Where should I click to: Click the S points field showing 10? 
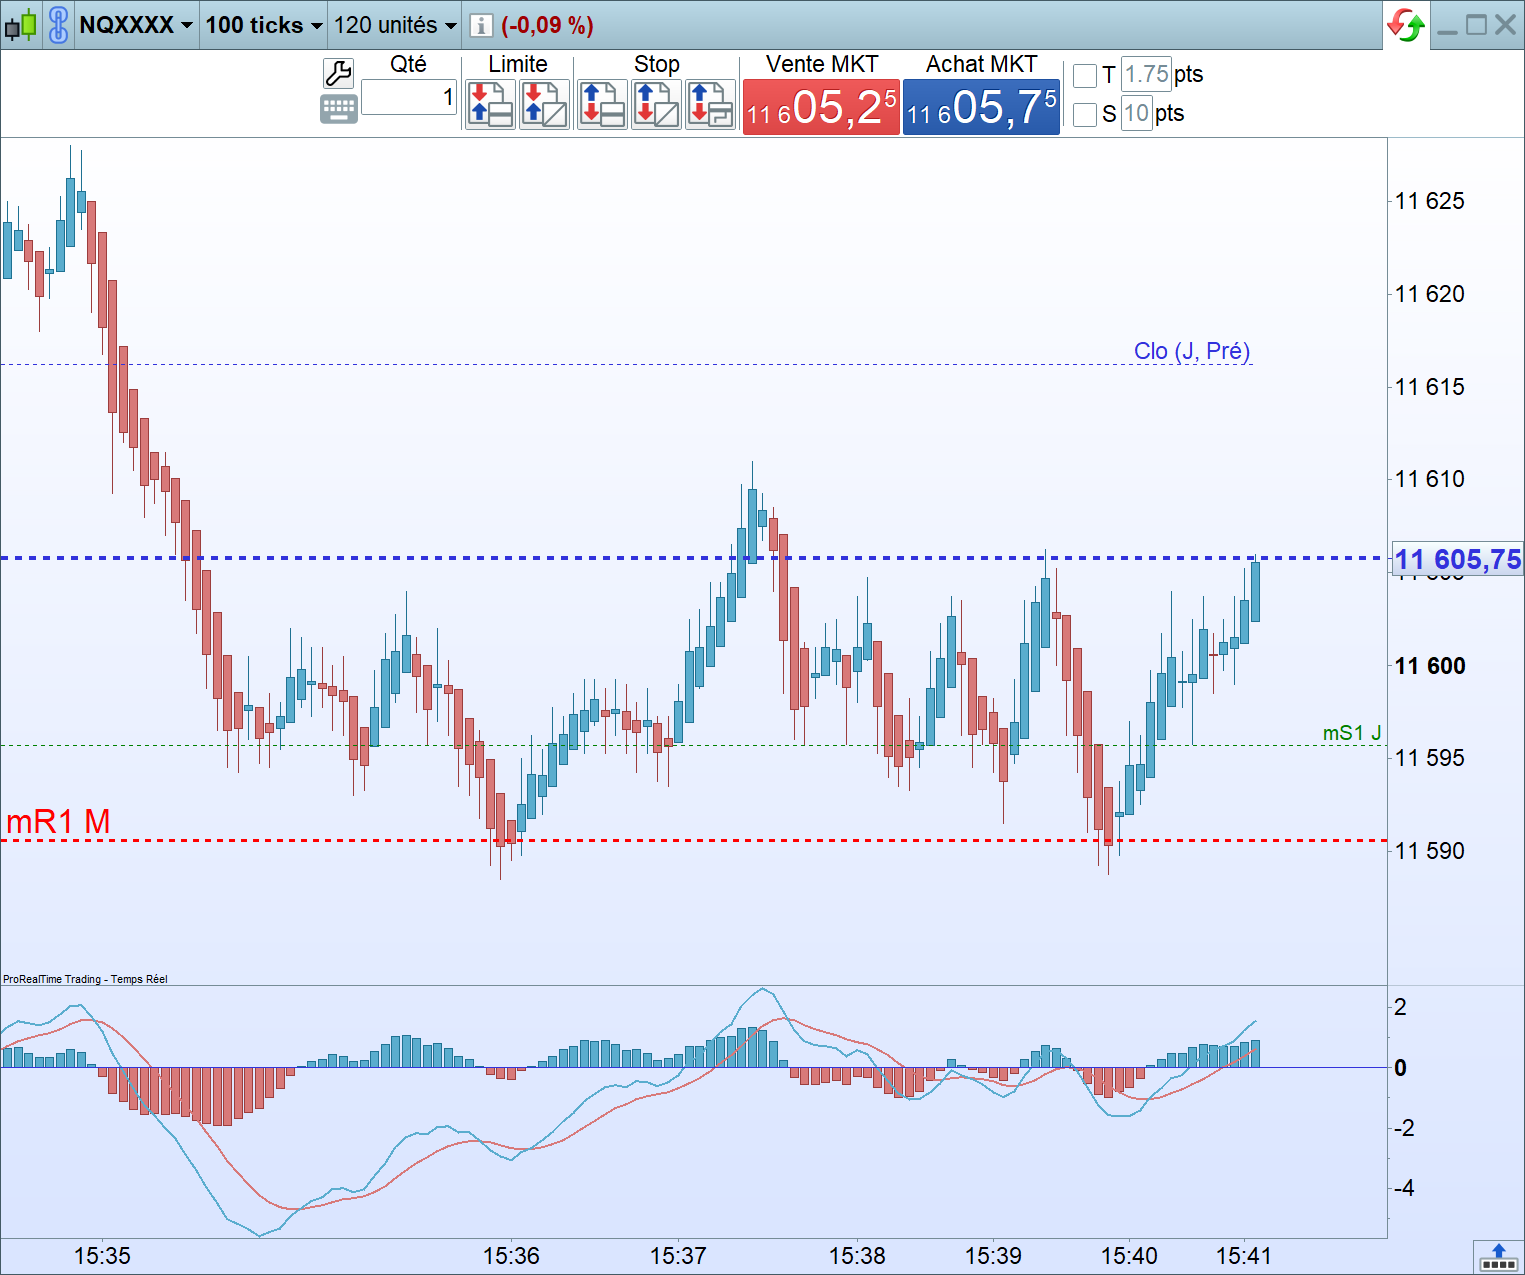[1137, 113]
